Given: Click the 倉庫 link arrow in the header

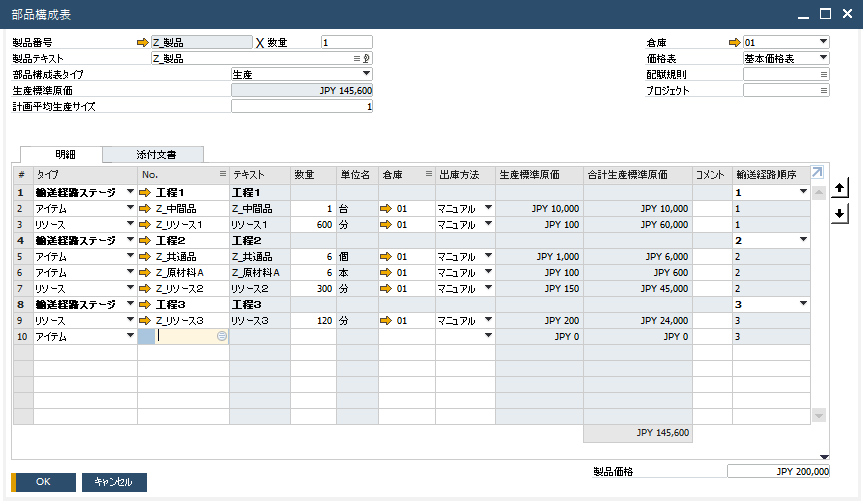Looking at the screenshot, I should [x=734, y=43].
